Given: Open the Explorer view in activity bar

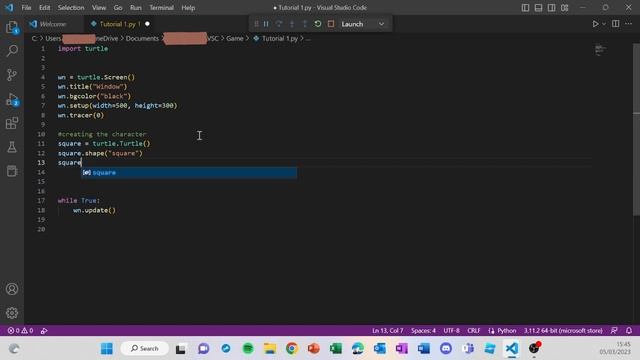Looking at the screenshot, I should pos(12,27).
